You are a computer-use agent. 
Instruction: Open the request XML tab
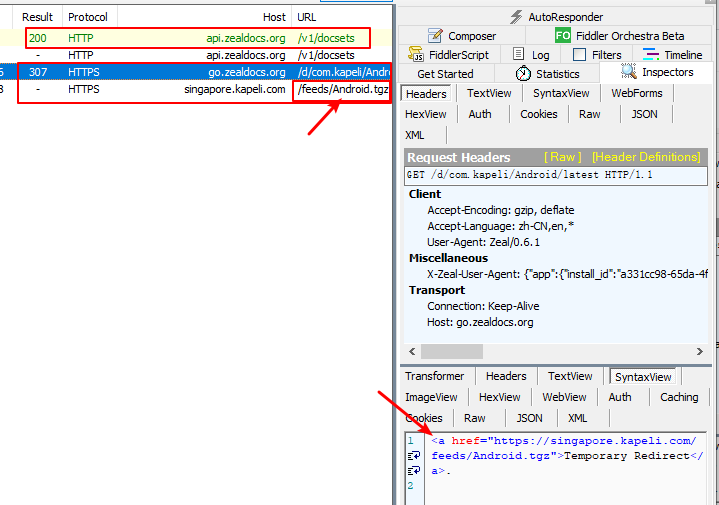coord(415,135)
